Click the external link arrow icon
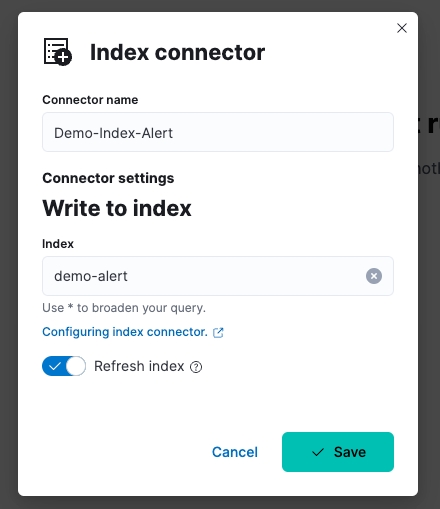Screen dimensions: 440x509 (218, 332)
